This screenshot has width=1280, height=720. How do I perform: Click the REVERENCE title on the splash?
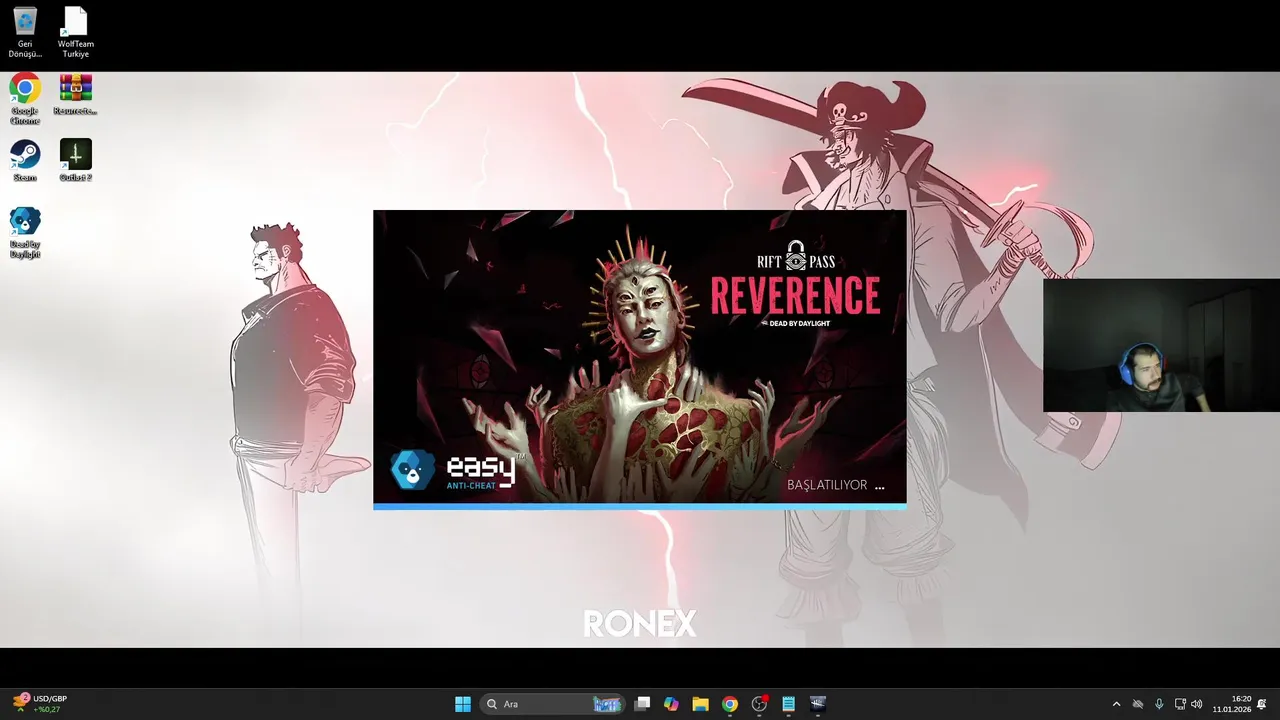pos(795,295)
